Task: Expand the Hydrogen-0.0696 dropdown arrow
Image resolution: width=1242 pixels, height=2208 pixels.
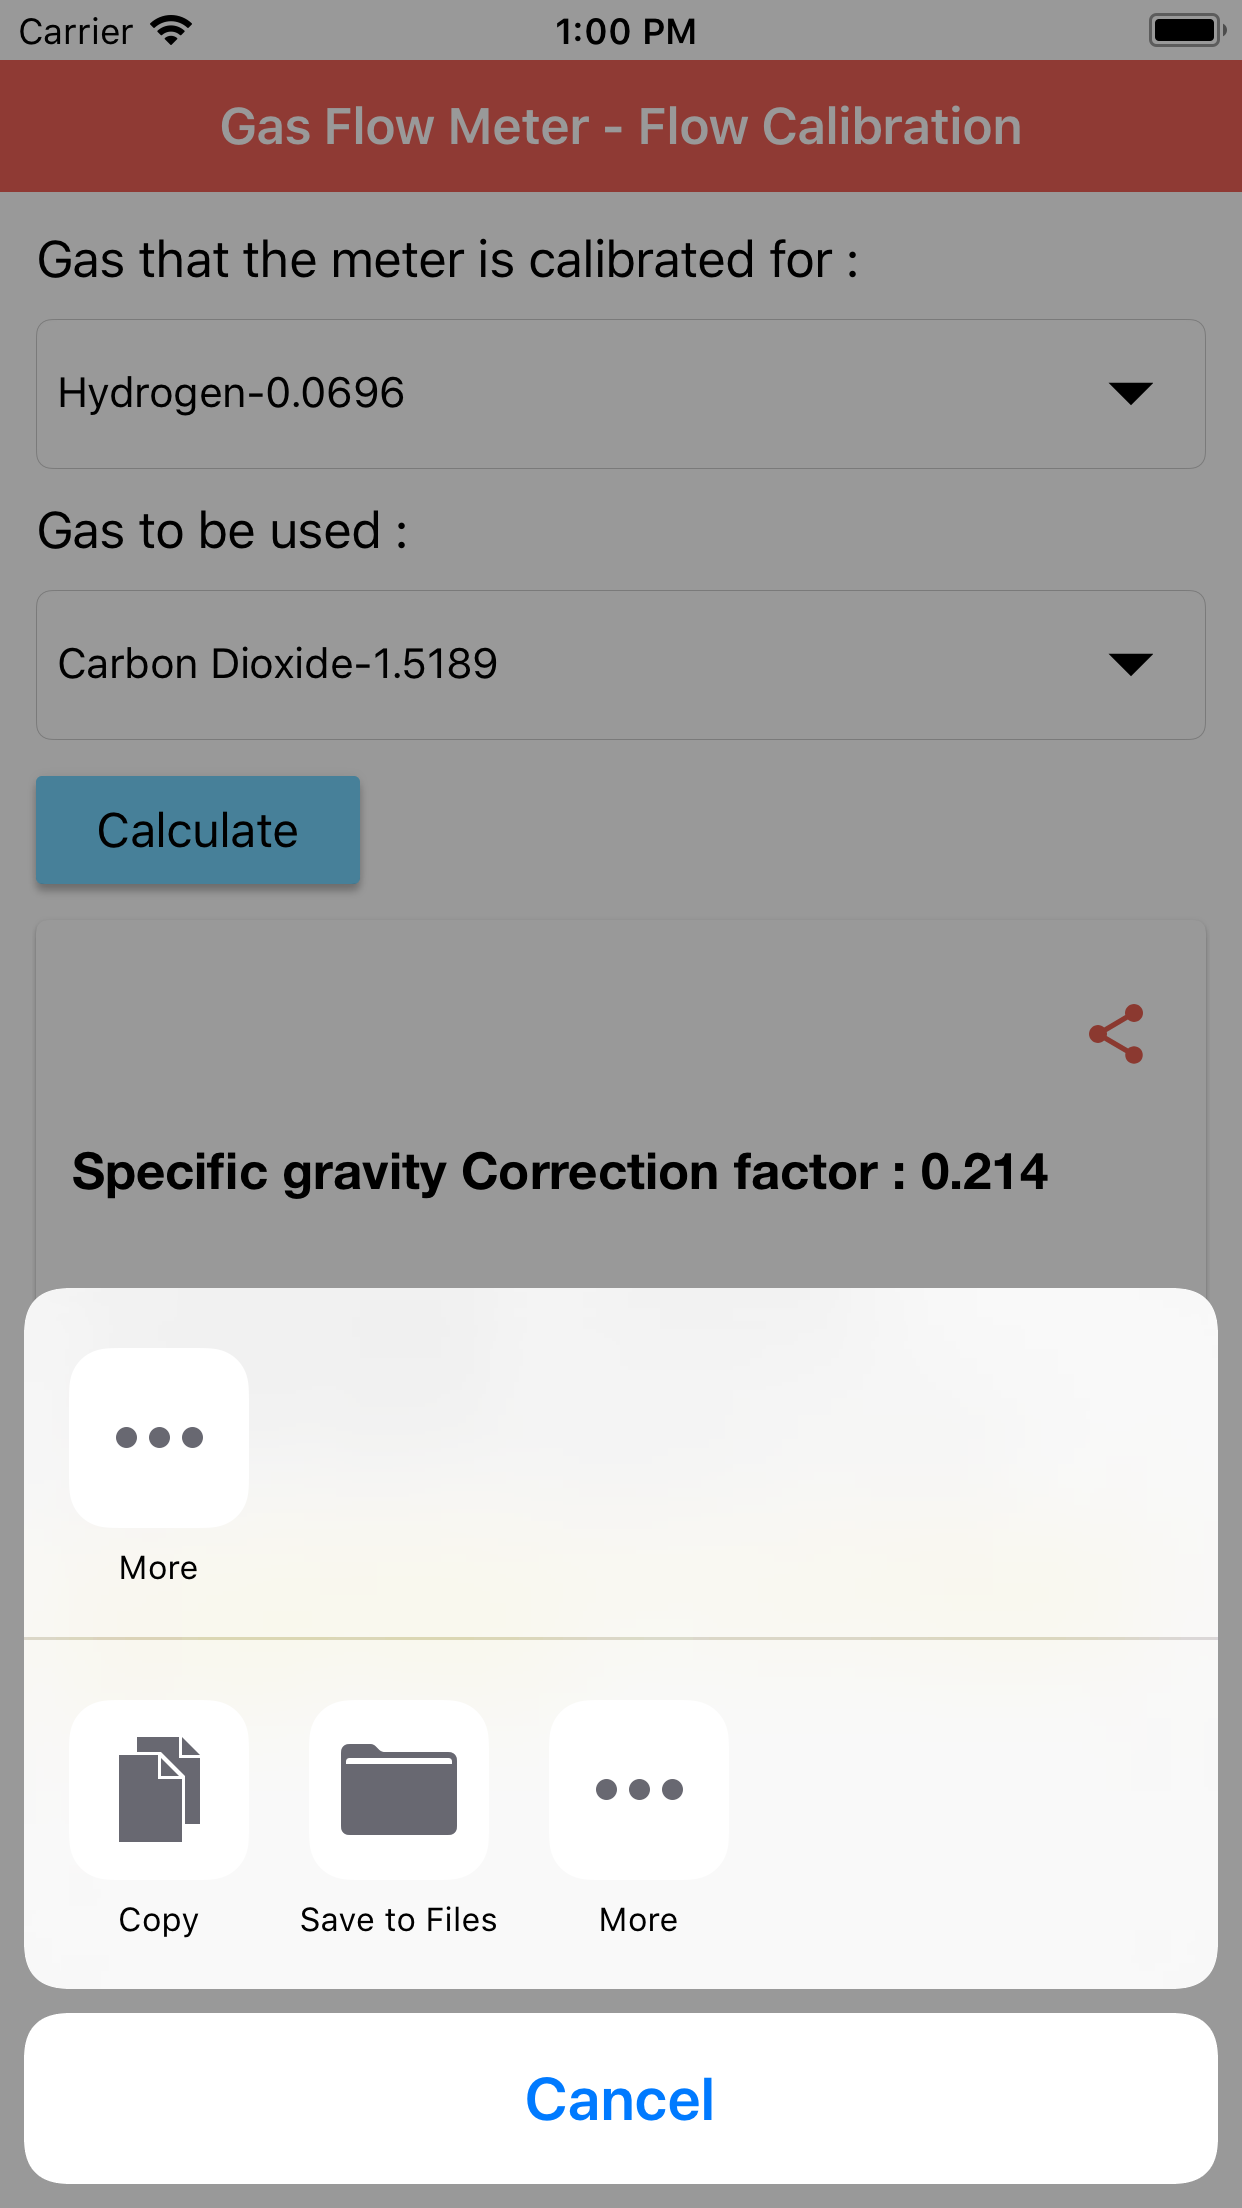Action: tap(1130, 393)
